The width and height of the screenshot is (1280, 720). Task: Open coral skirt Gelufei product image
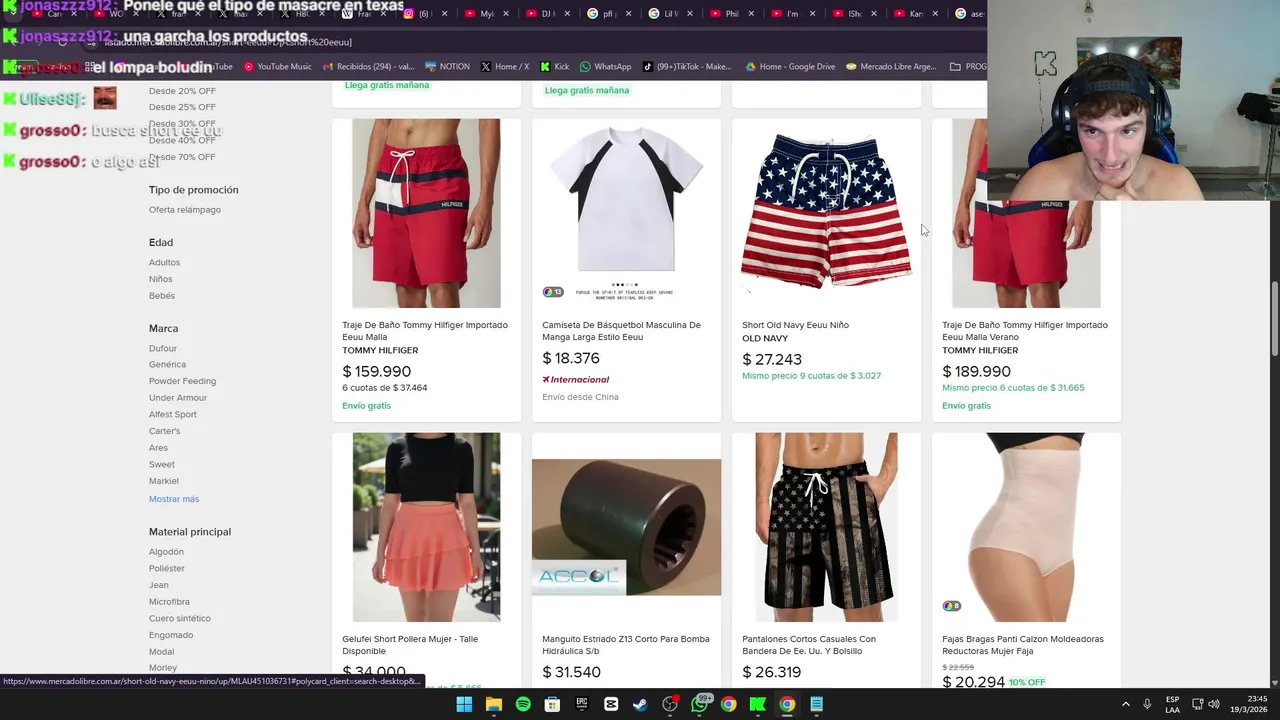pyautogui.click(x=426, y=527)
